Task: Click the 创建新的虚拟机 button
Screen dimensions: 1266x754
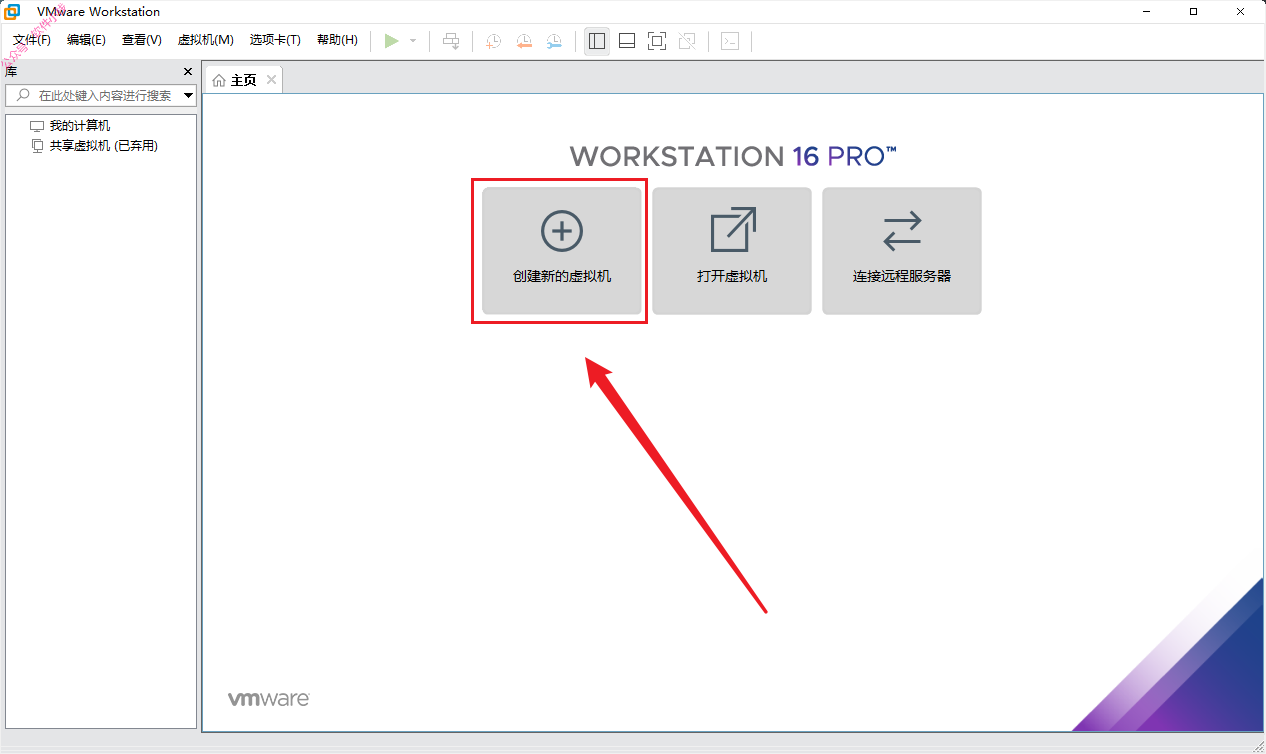Action: click(x=562, y=251)
